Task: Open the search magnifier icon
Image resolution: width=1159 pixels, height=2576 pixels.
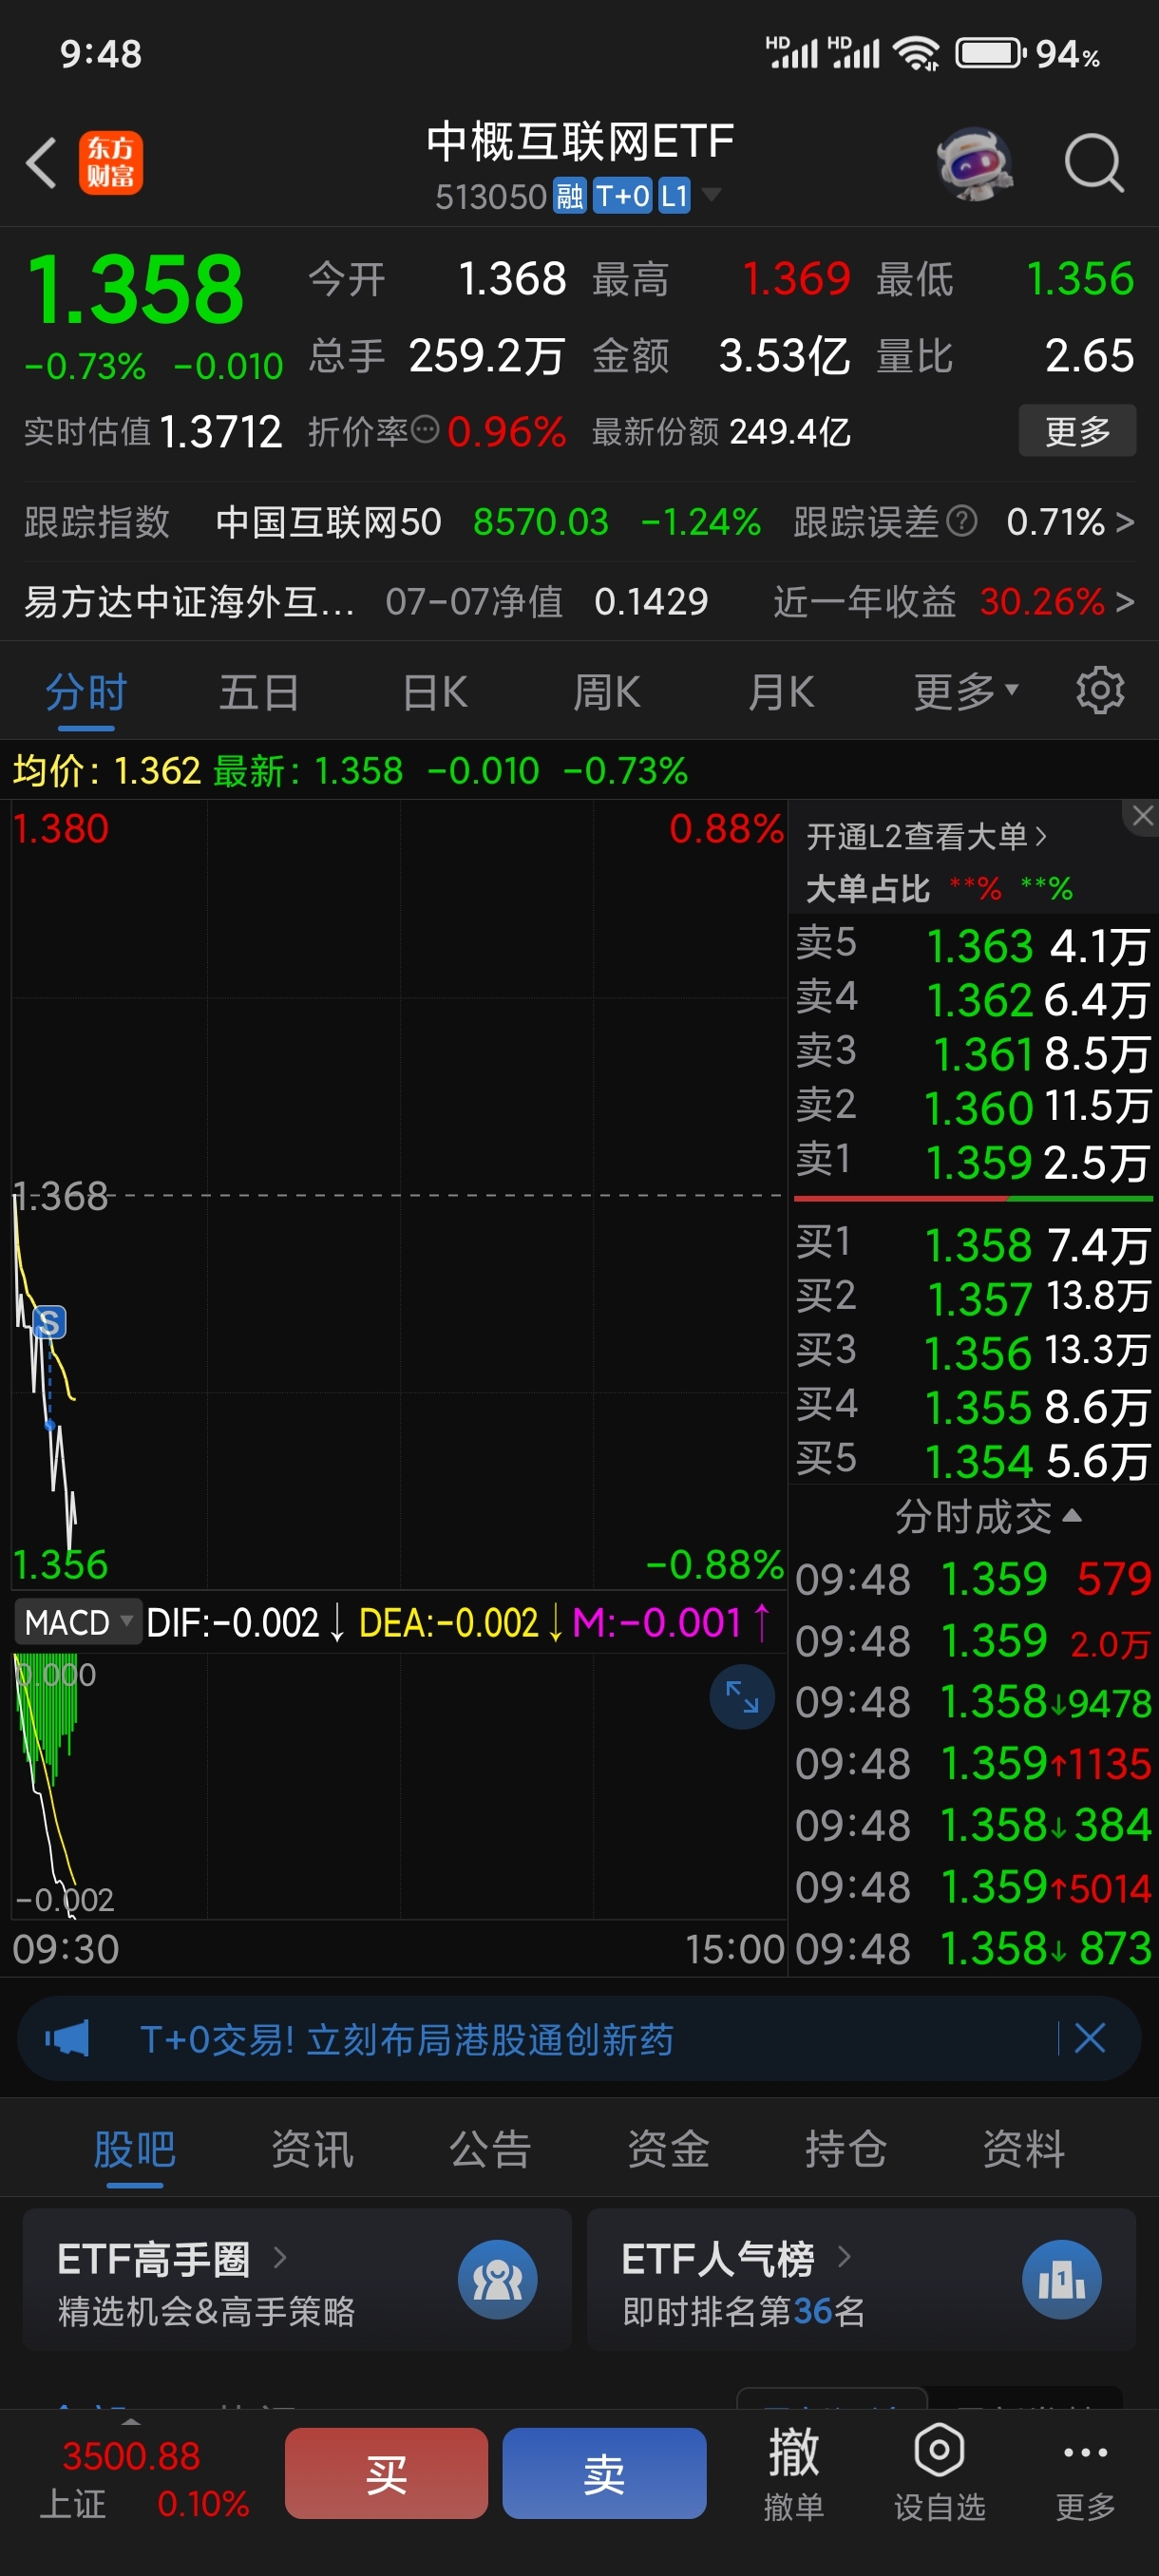Action: click(1094, 163)
